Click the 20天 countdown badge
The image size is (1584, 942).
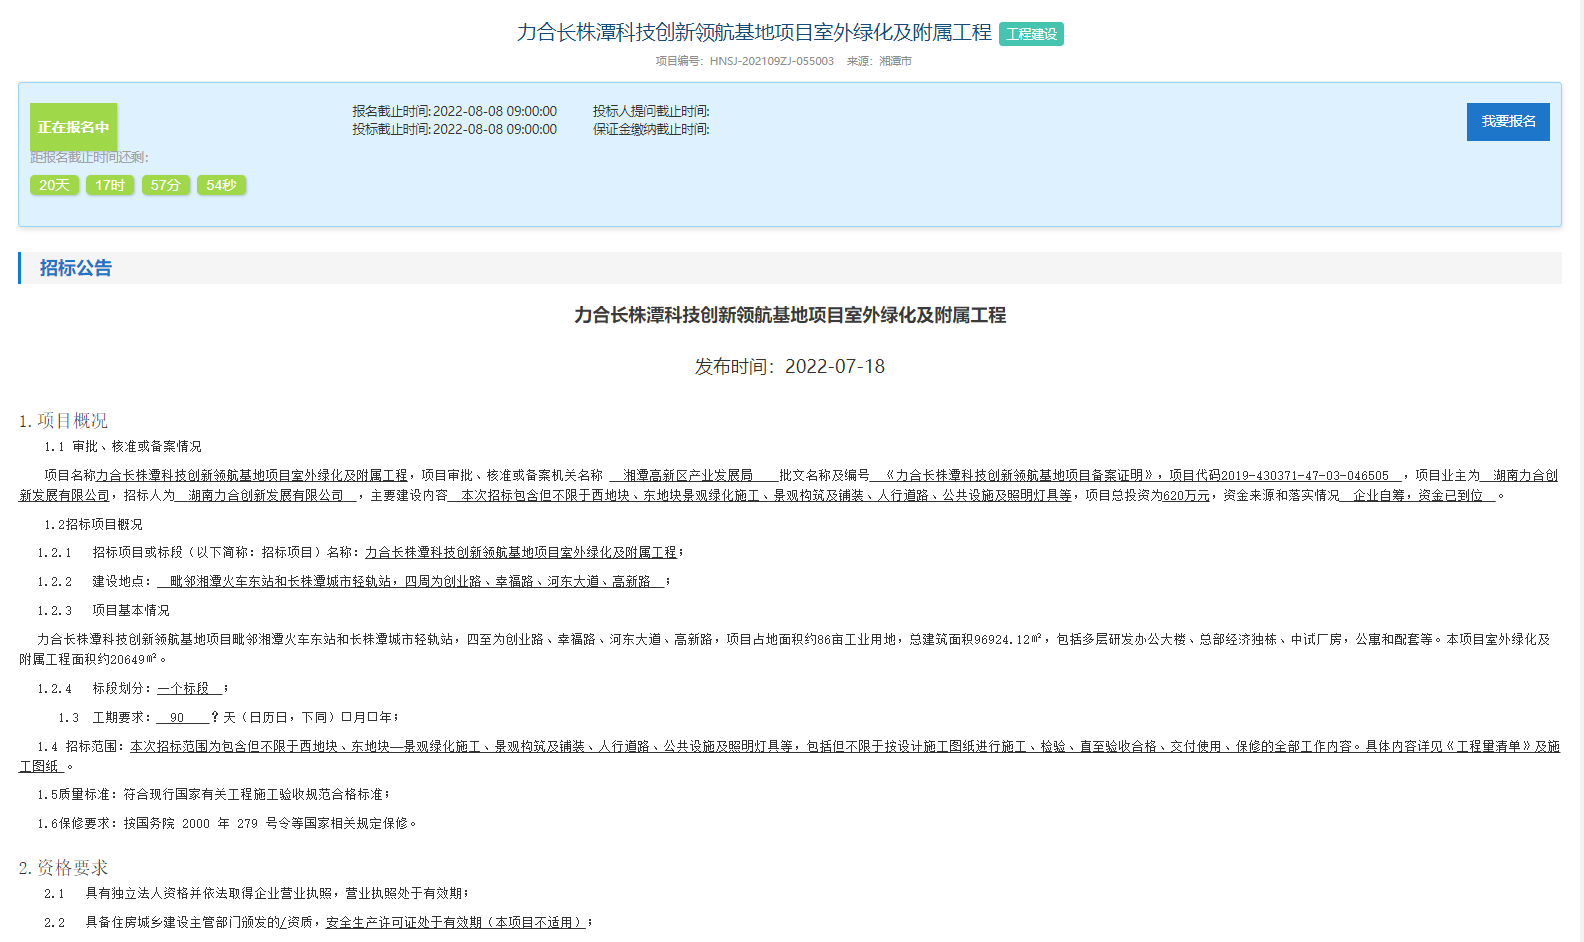point(54,185)
